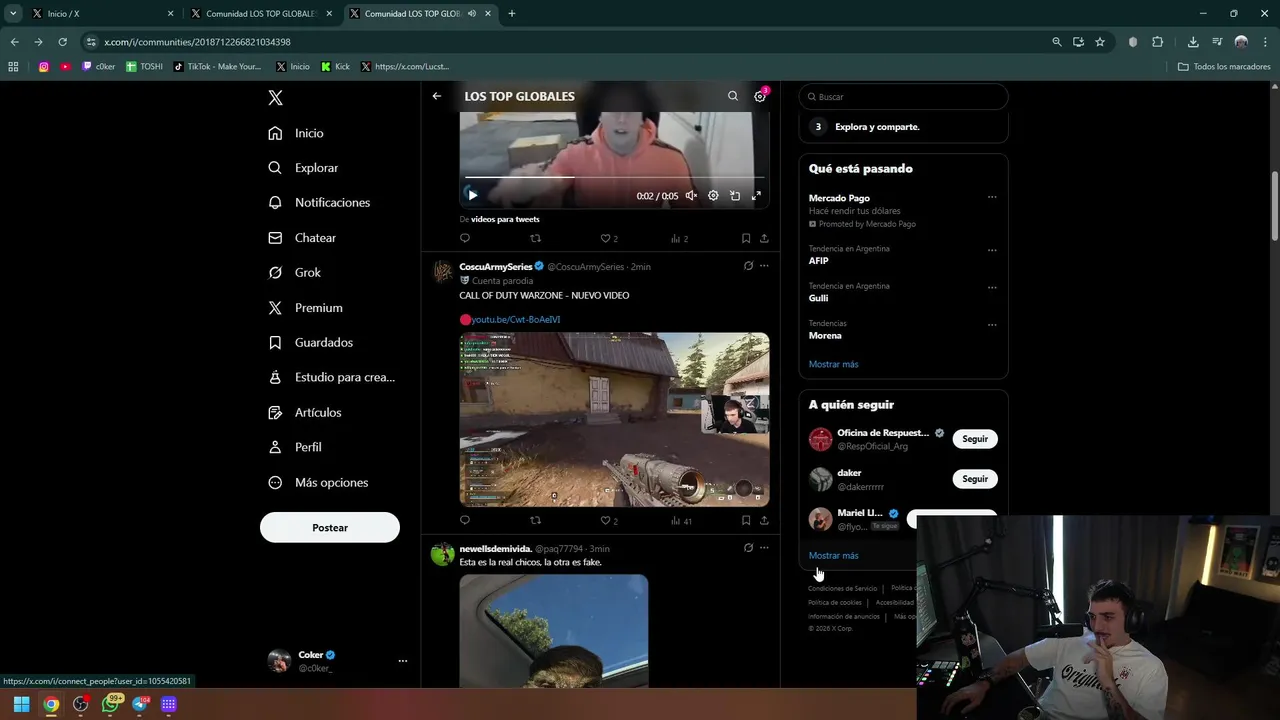1280x720 pixels.
Task: Open community settings gear
Action: tap(760, 96)
